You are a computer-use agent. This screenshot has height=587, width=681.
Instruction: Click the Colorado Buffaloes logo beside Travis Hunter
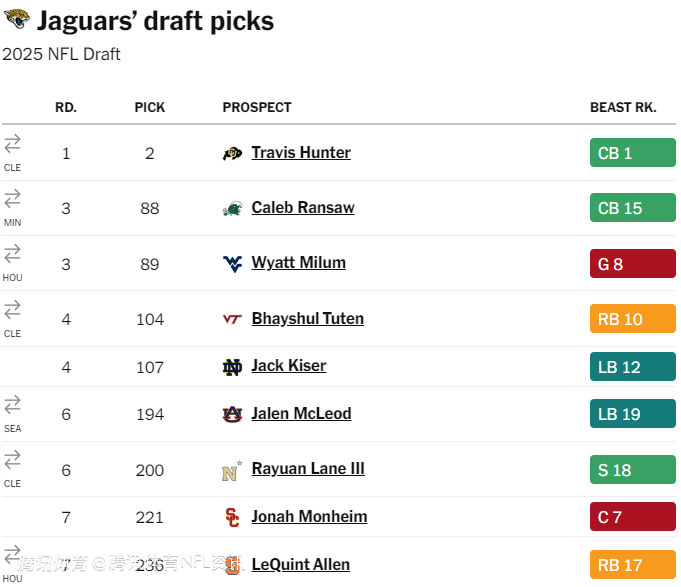[x=232, y=153]
